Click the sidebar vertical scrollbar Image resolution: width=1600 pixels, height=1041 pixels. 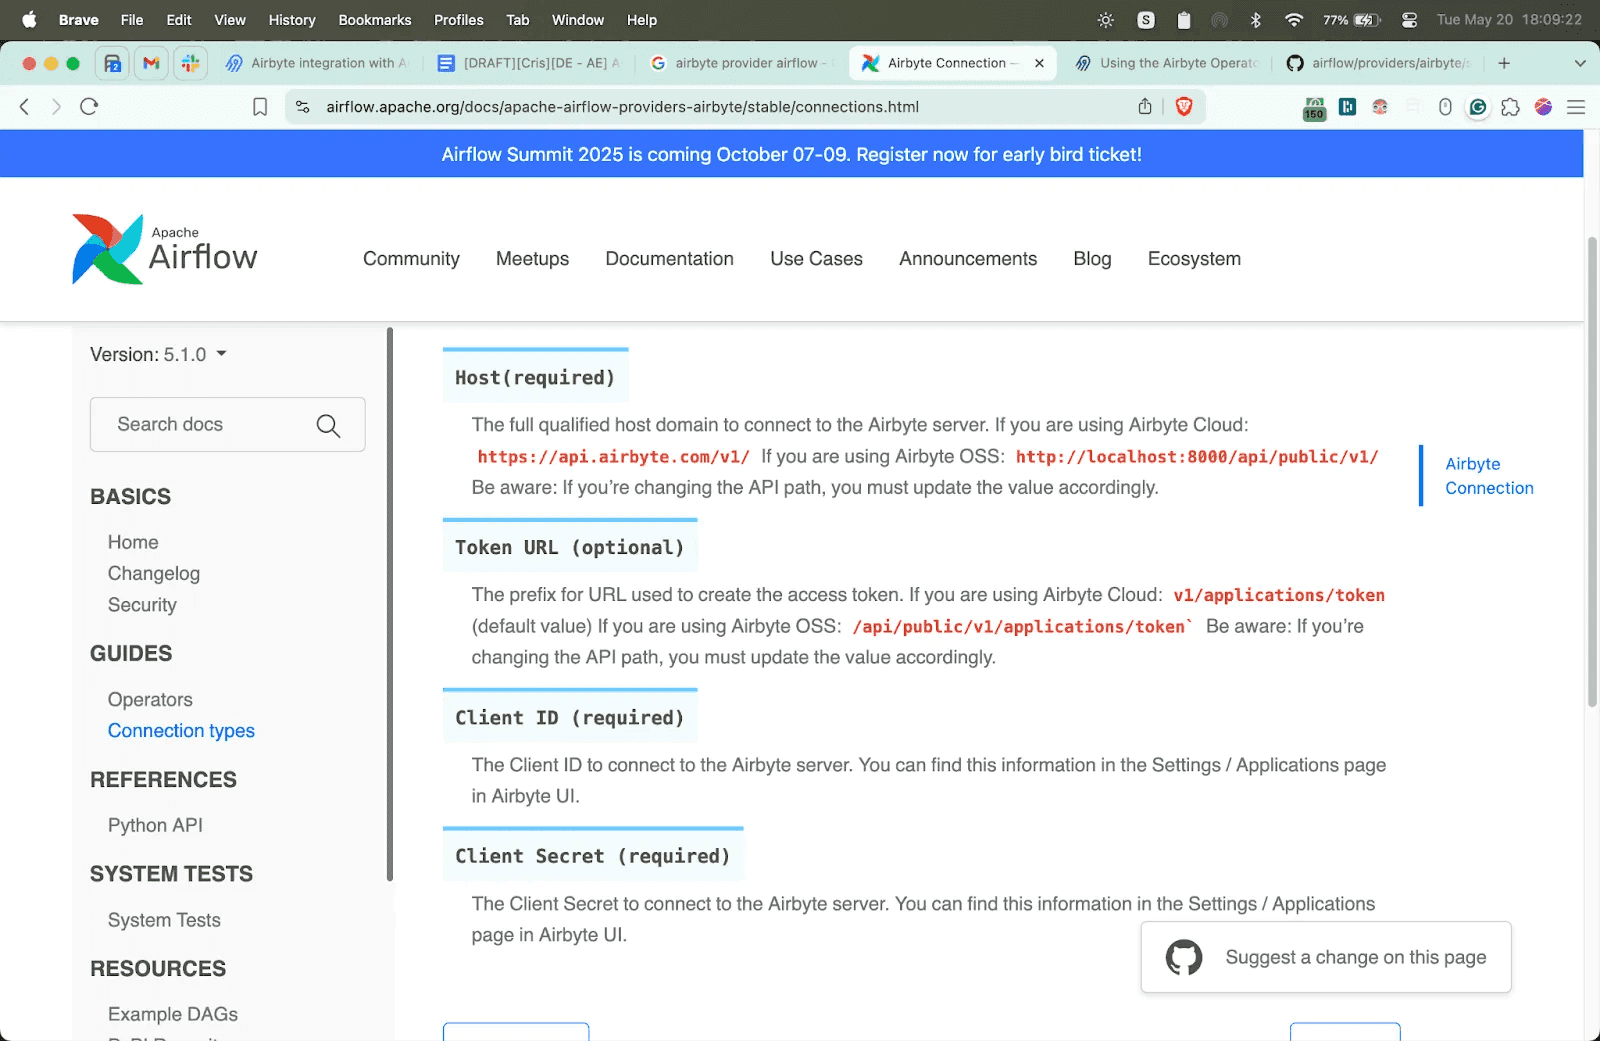390,605
